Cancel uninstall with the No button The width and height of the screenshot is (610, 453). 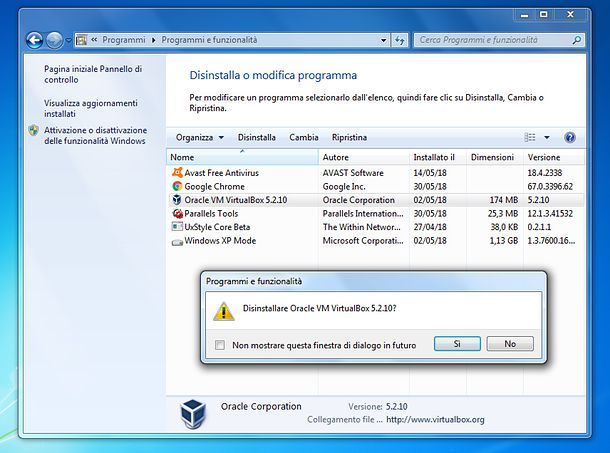(x=510, y=344)
